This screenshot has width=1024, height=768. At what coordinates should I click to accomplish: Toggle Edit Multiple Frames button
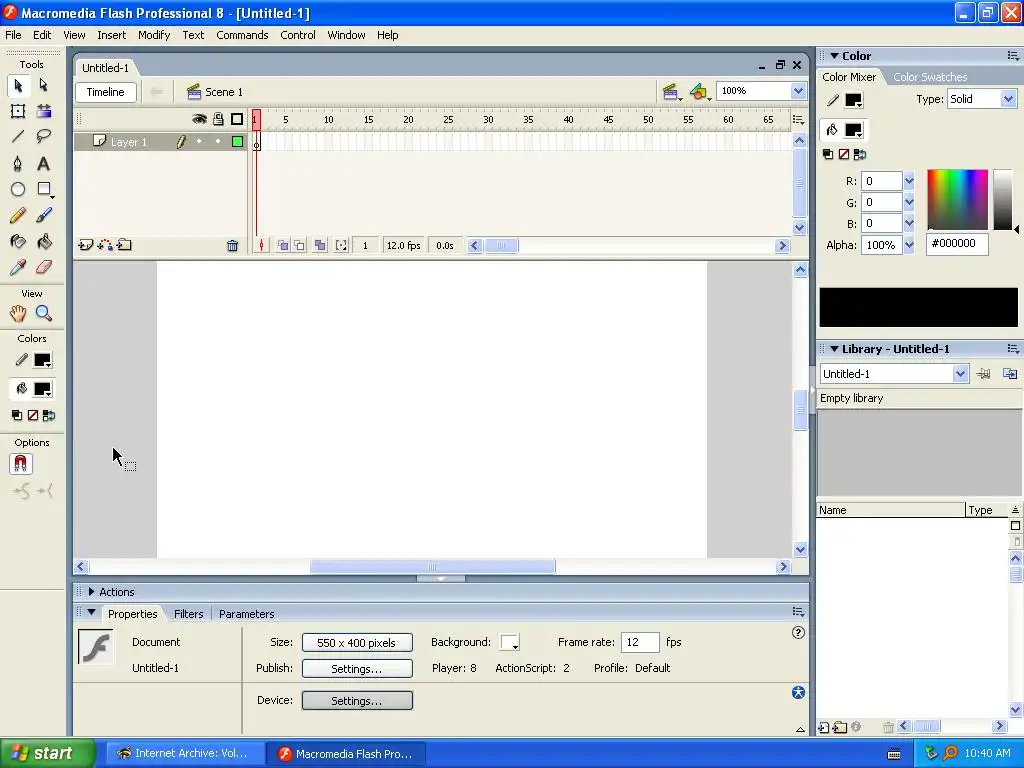coord(320,246)
